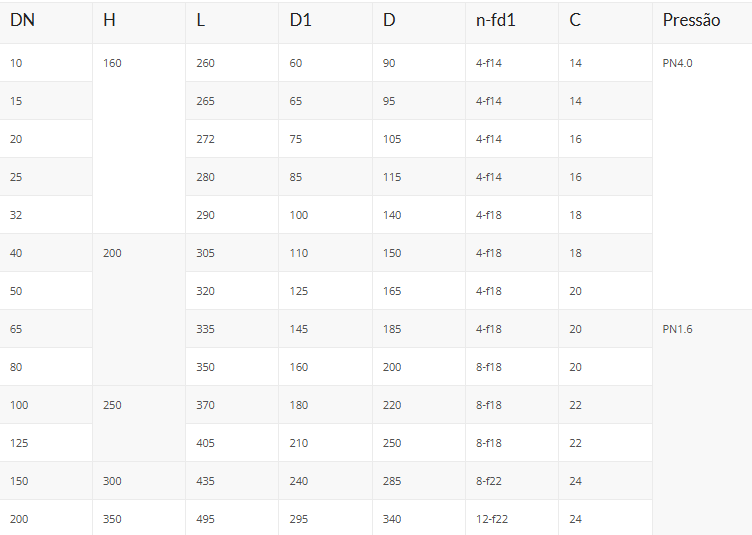Click the D1 column header
752x535 pixels.
(x=301, y=20)
